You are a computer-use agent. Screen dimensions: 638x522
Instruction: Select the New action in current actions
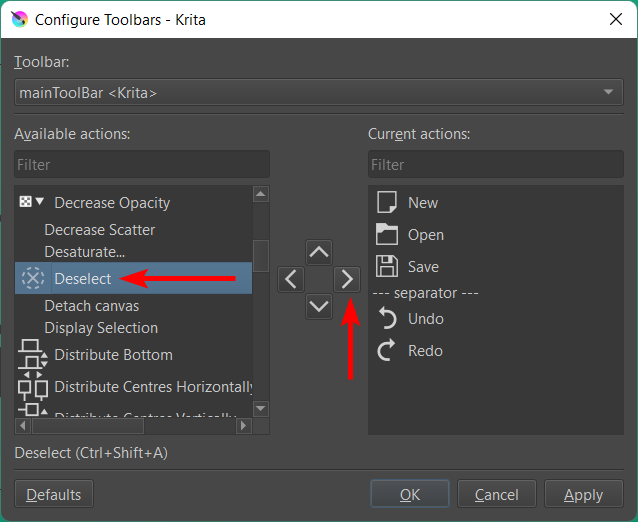tap(422, 203)
